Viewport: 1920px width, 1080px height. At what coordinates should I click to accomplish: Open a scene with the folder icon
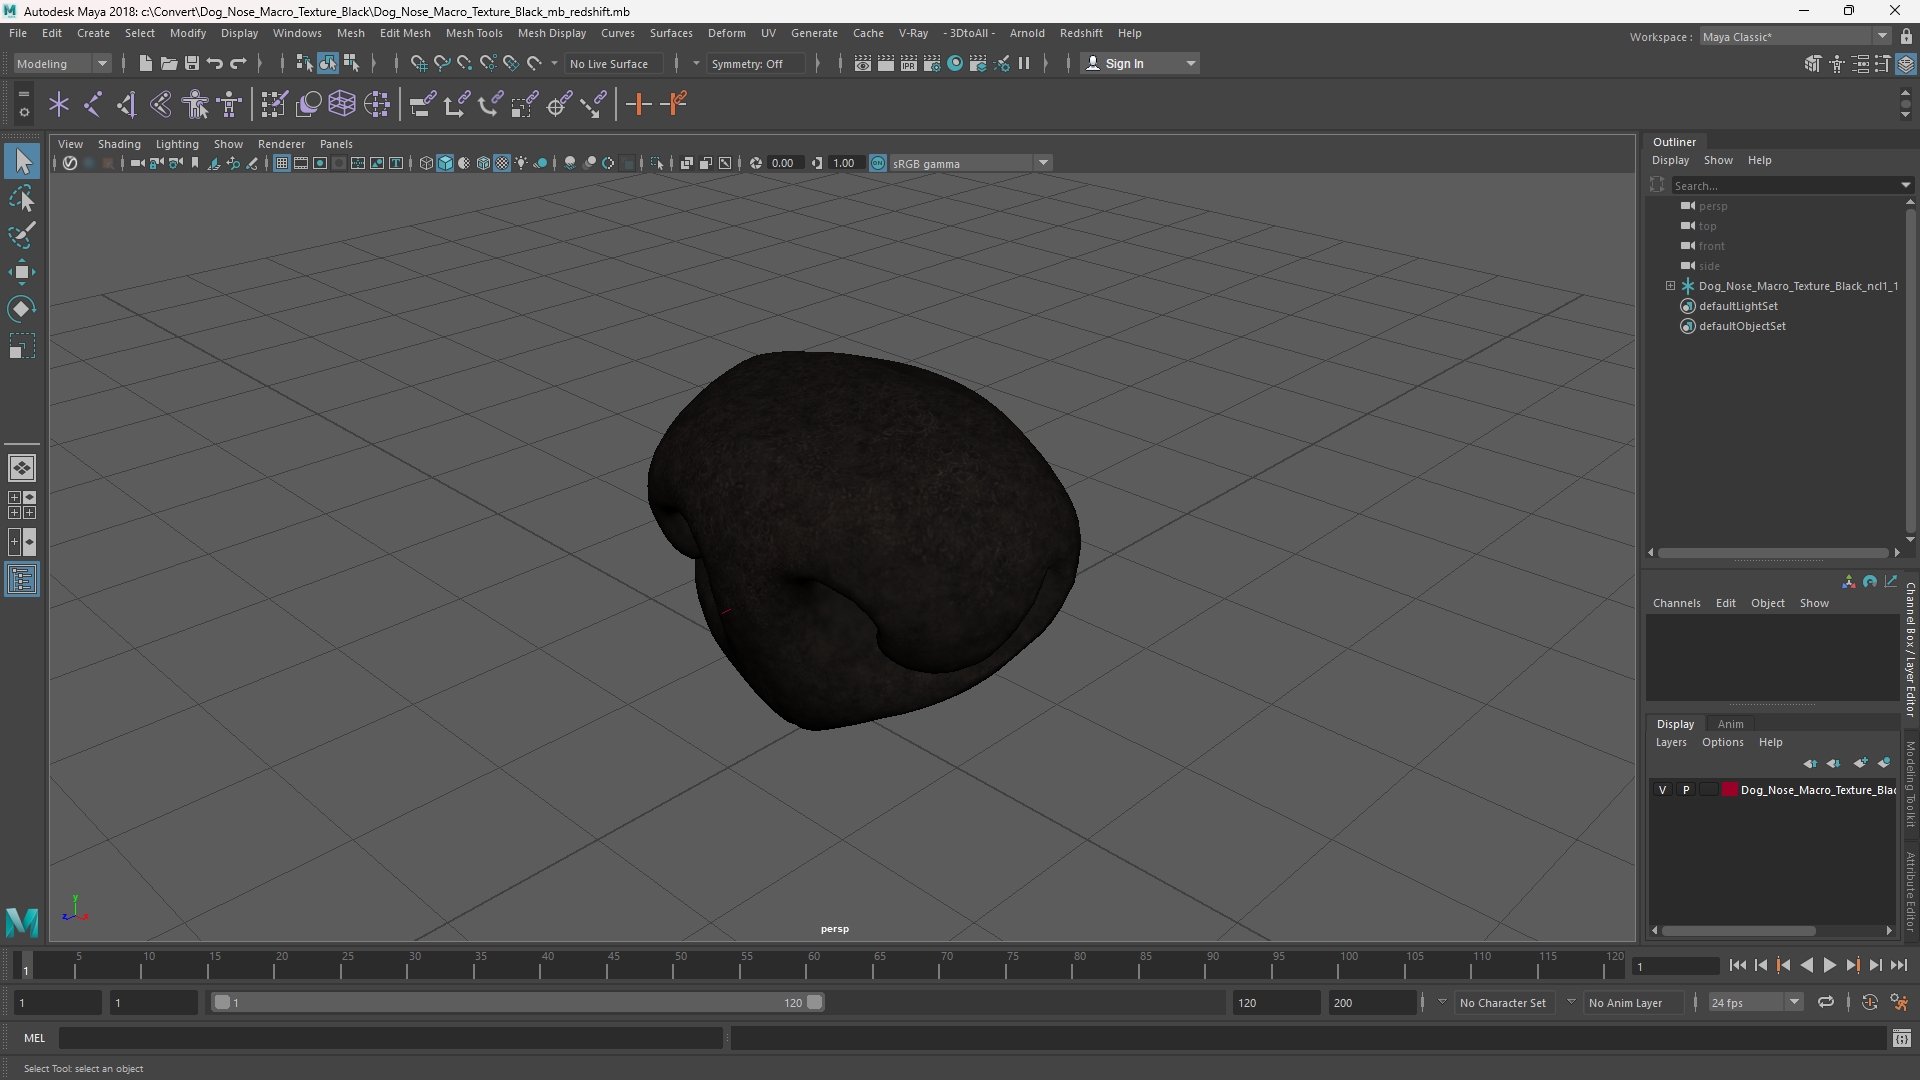(x=168, y=63)
